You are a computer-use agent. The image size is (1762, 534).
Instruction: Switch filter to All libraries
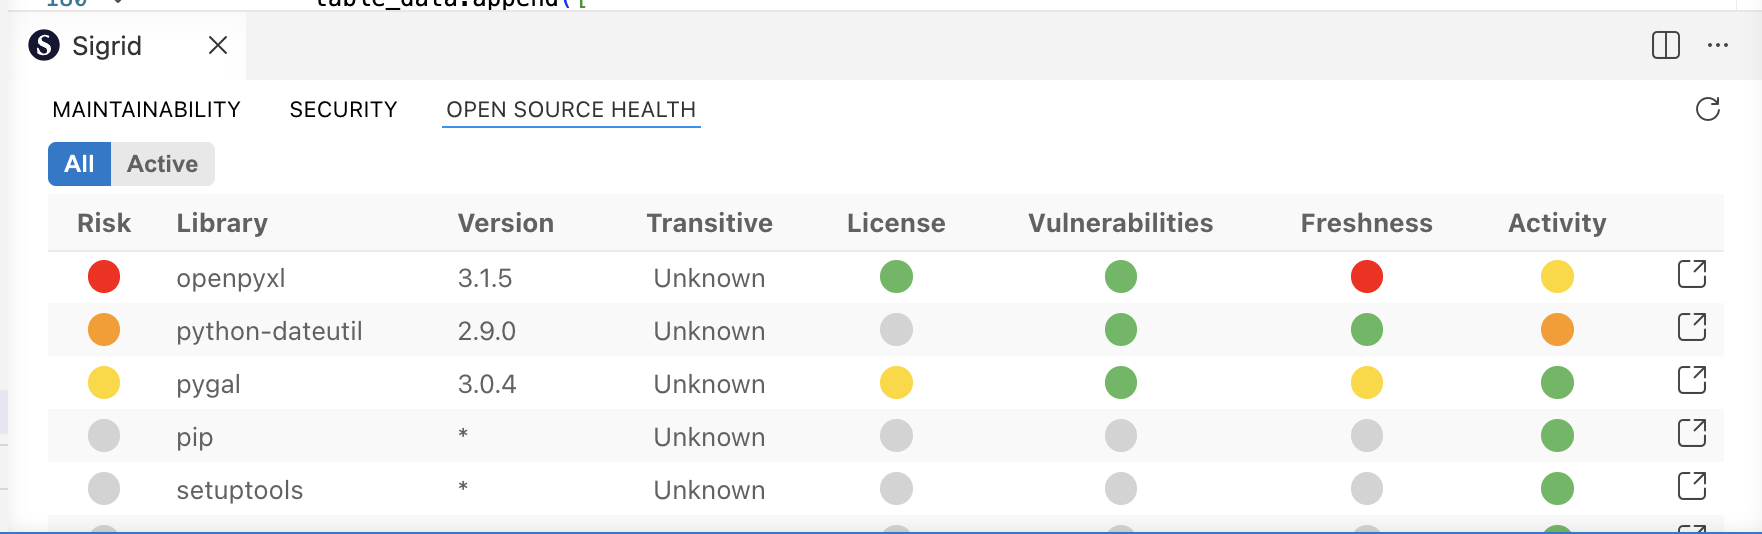pos(79,164)
